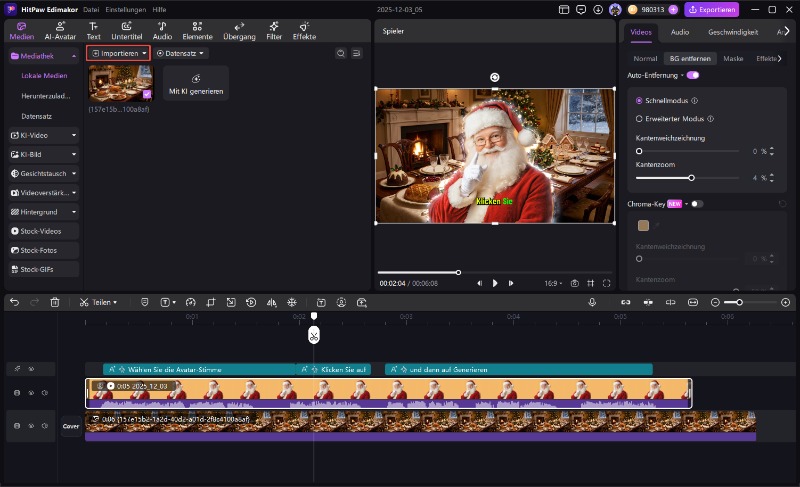The width and height of the screenshot is (800, 487).
Task: Add more coins with plus button
Action: point(673,9)
